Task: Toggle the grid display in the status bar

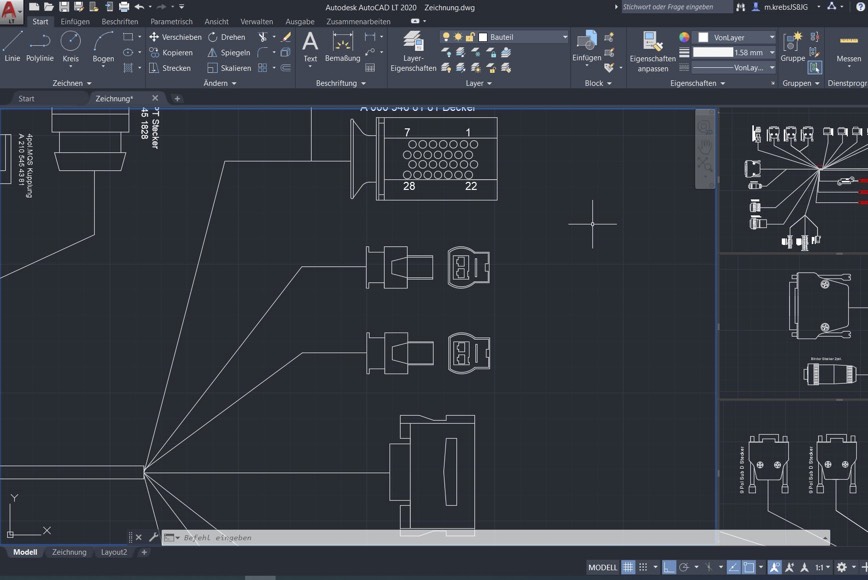Action: tap(626, 567)
